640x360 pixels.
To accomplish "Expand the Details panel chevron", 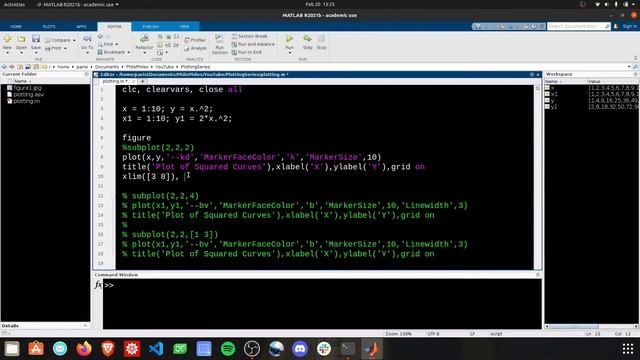I will (x=85, y=326).
